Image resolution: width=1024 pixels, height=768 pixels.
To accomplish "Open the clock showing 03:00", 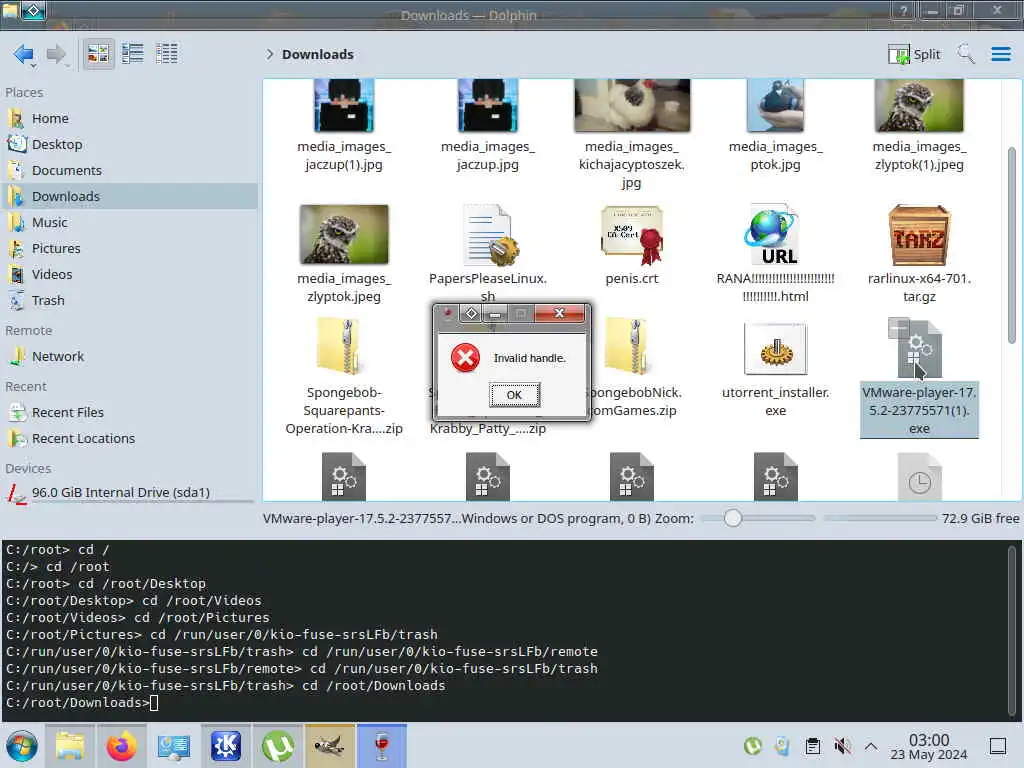I will [929, 746].
